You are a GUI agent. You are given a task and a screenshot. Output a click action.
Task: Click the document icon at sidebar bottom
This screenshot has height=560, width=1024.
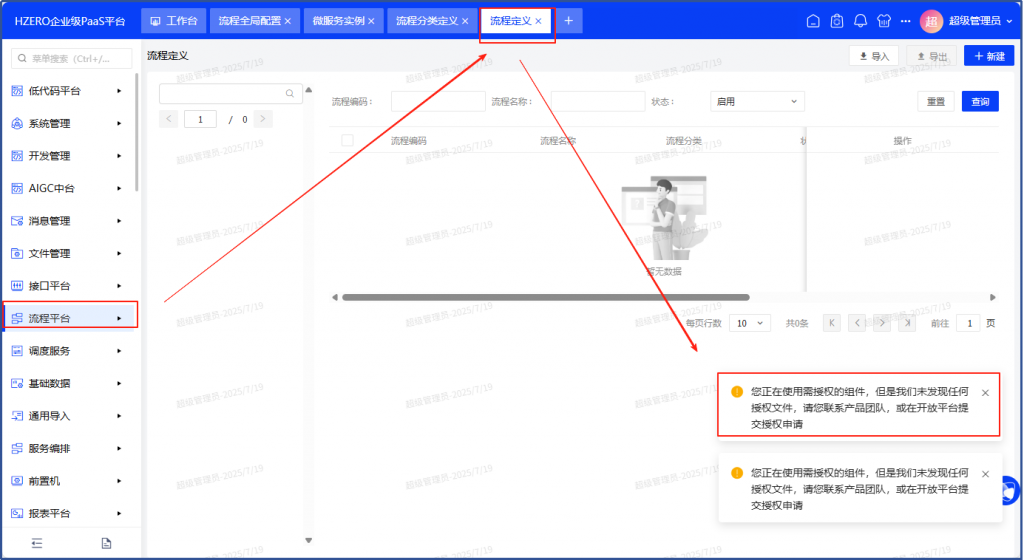tap(105, 543)
